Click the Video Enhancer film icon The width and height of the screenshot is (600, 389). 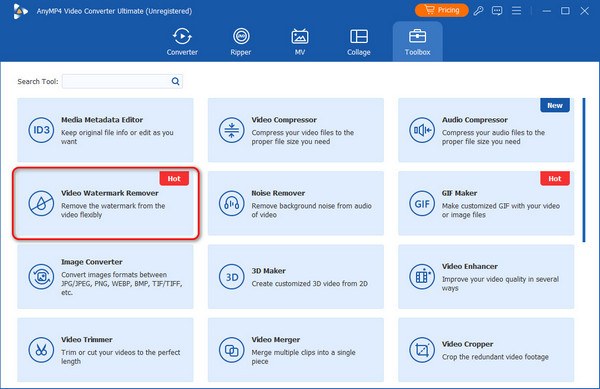pos(422,277)
